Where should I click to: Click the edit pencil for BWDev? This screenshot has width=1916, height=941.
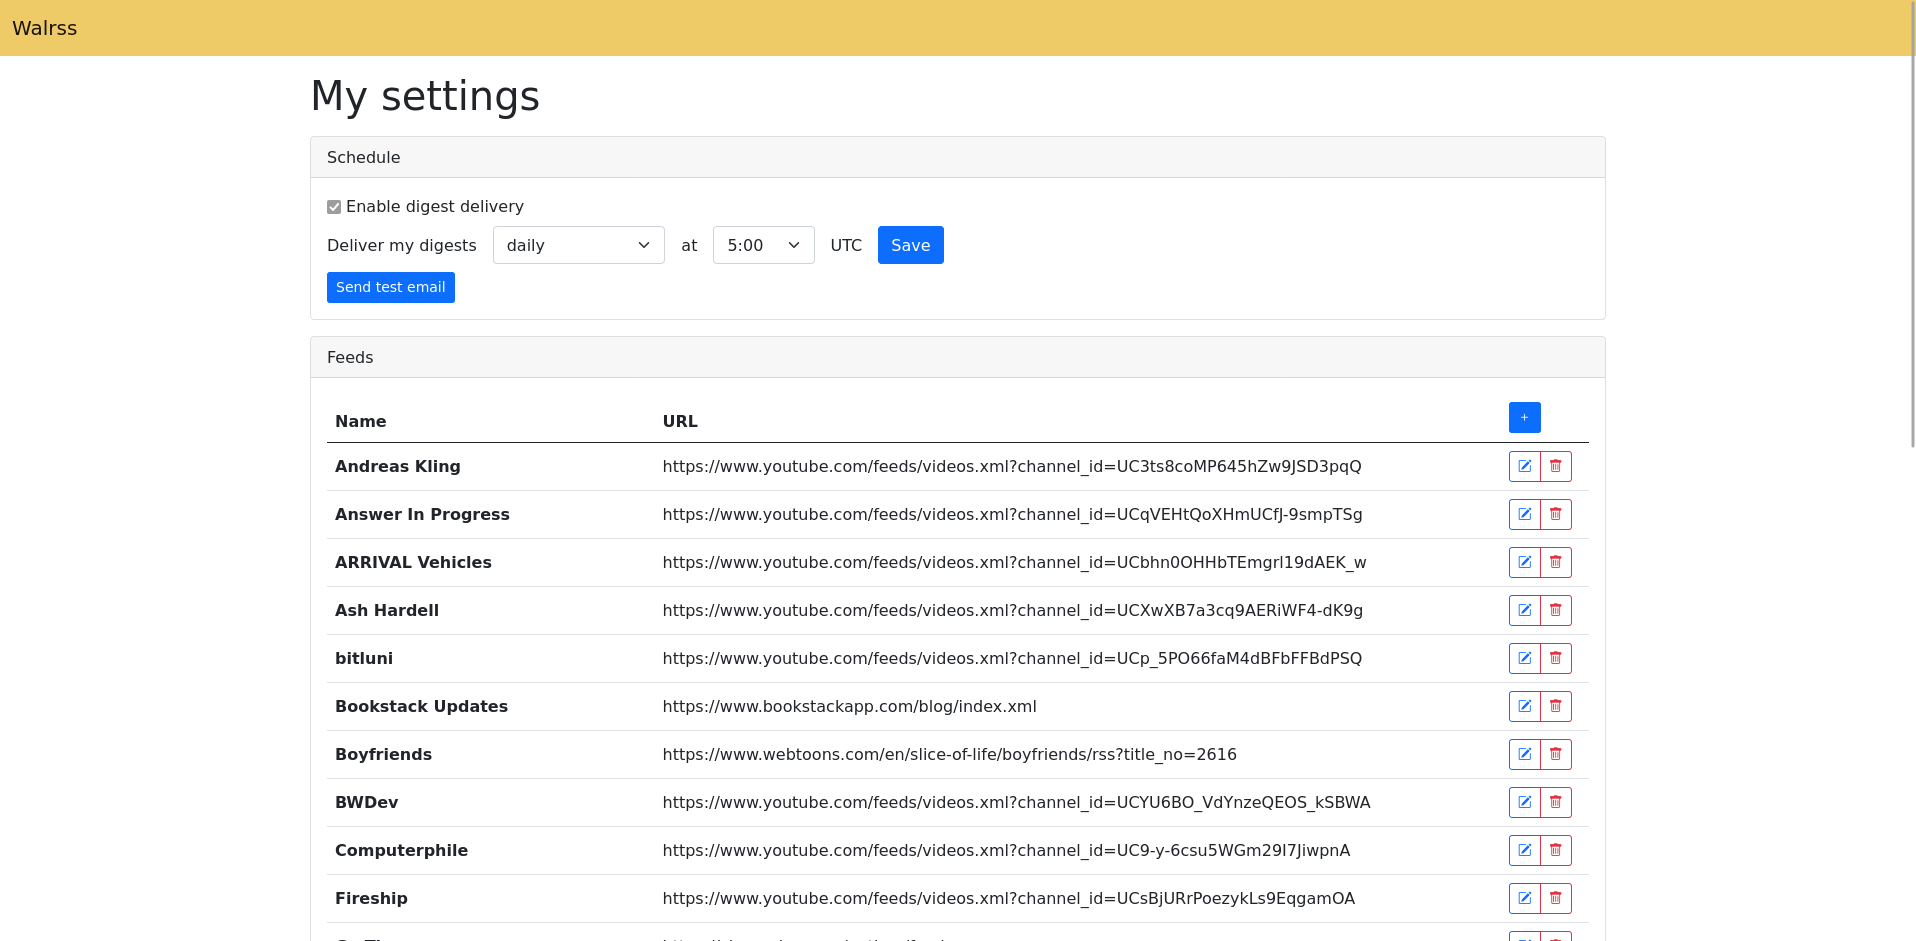pos(1524,802)
